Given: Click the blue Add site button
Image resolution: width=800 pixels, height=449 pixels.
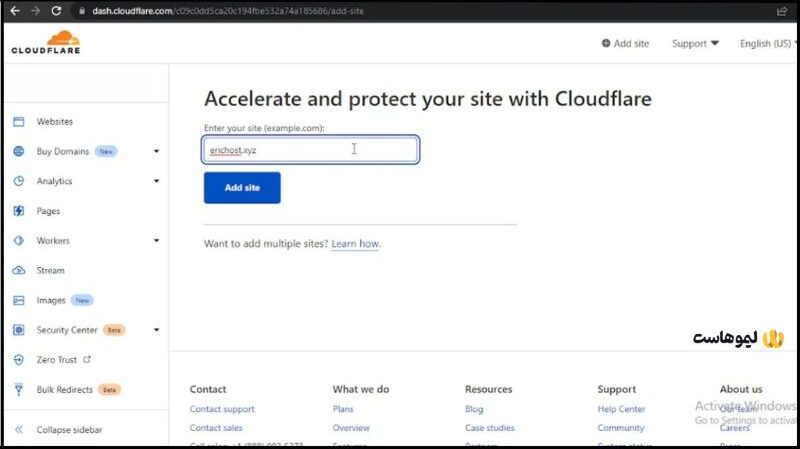Looking at the screenshot, I should point(242,188).
